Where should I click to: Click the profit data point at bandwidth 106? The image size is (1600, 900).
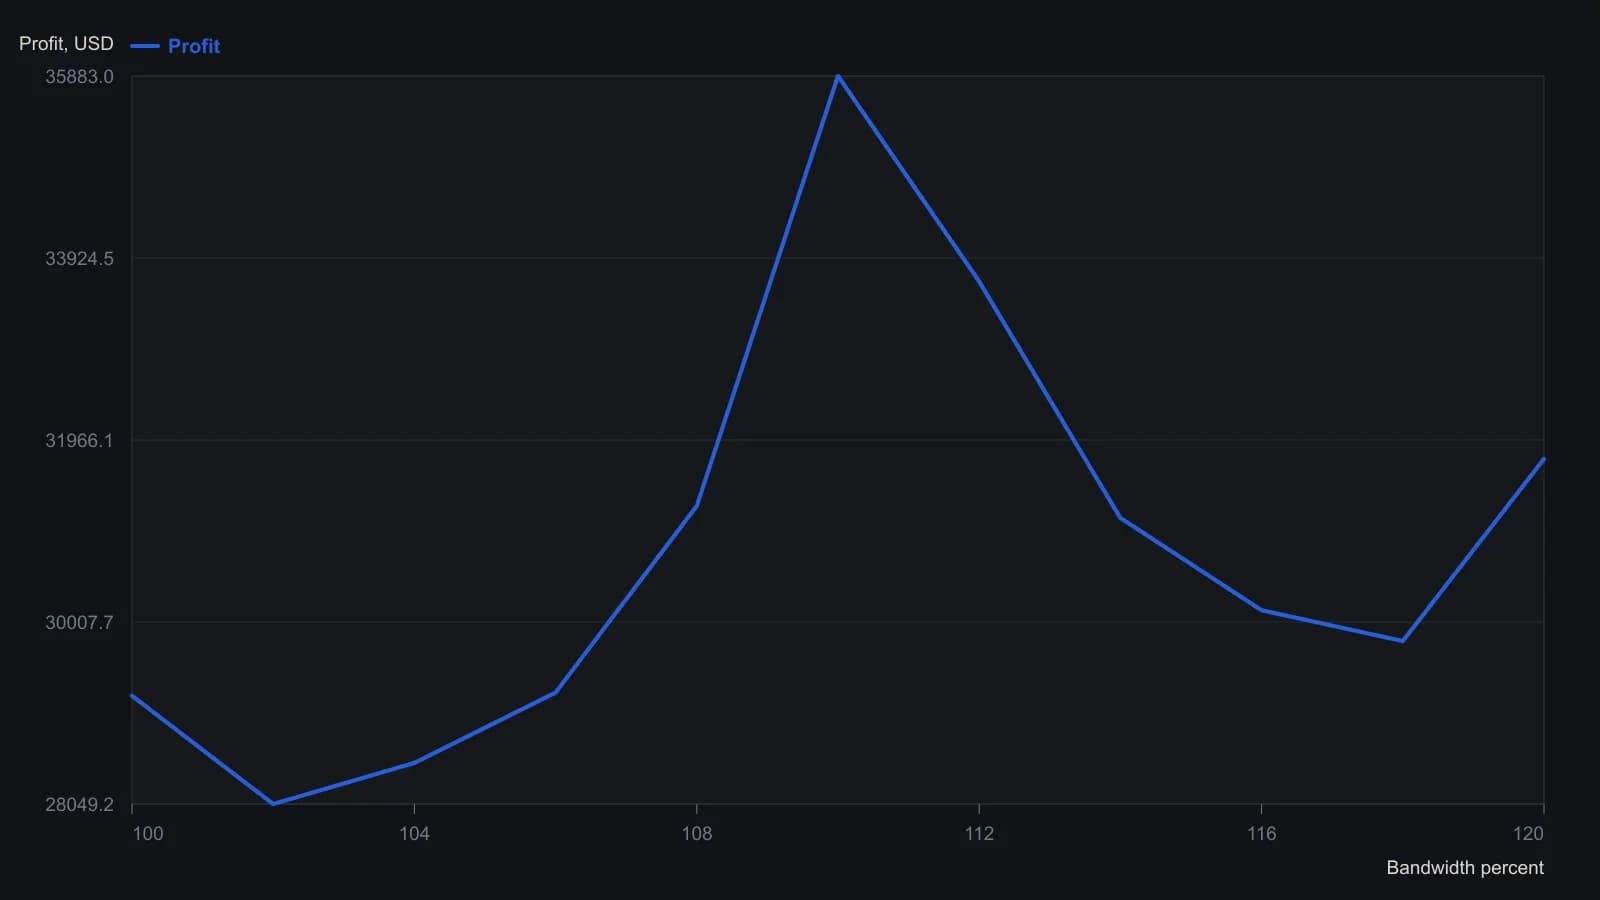pos(555,692)
